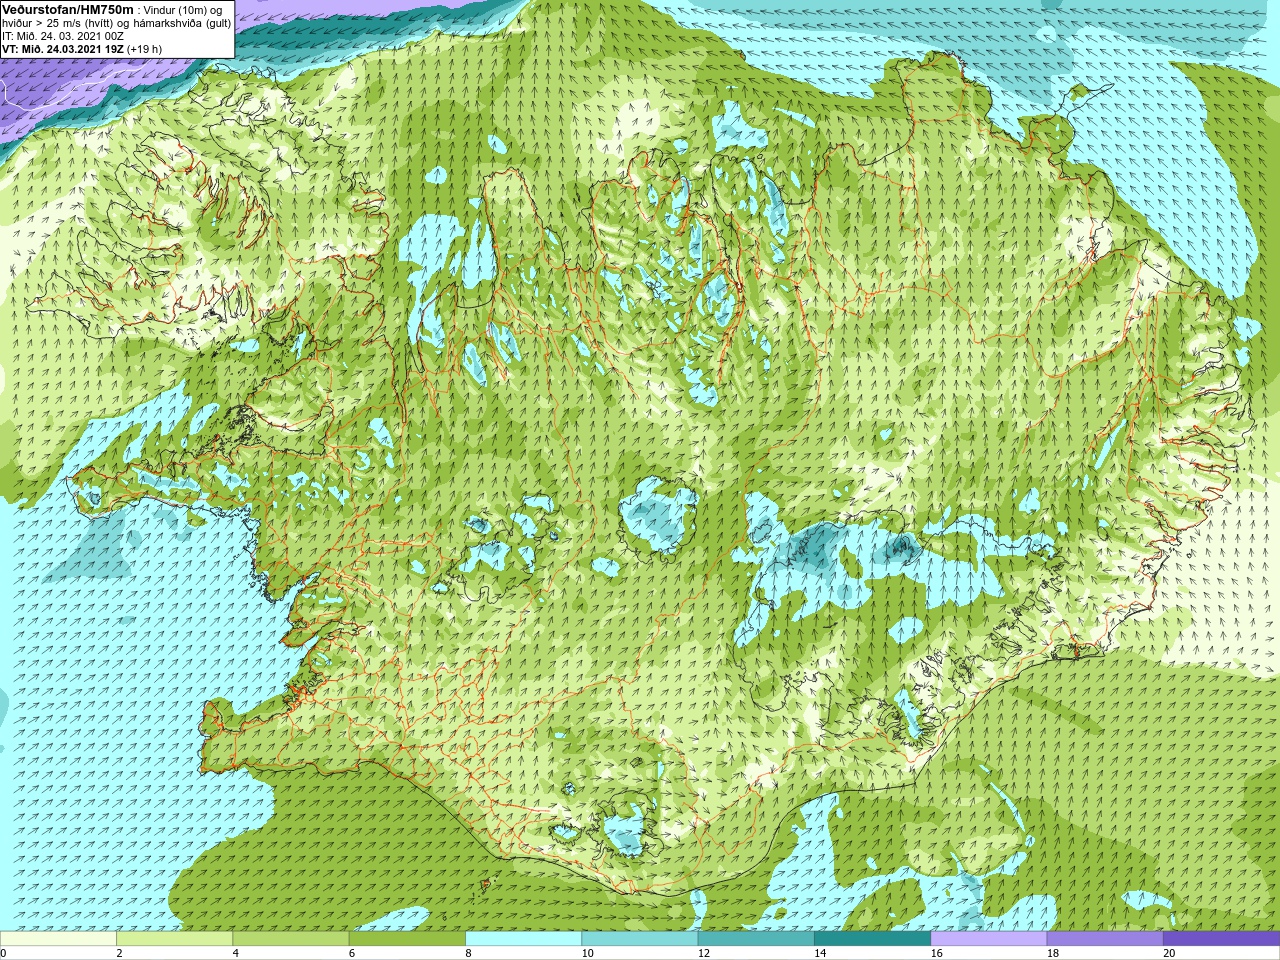This screenshot has width=1280, height=960.
Task: Click the 'Vindur (10m) og' label
Action: click(x=183, y=10)
